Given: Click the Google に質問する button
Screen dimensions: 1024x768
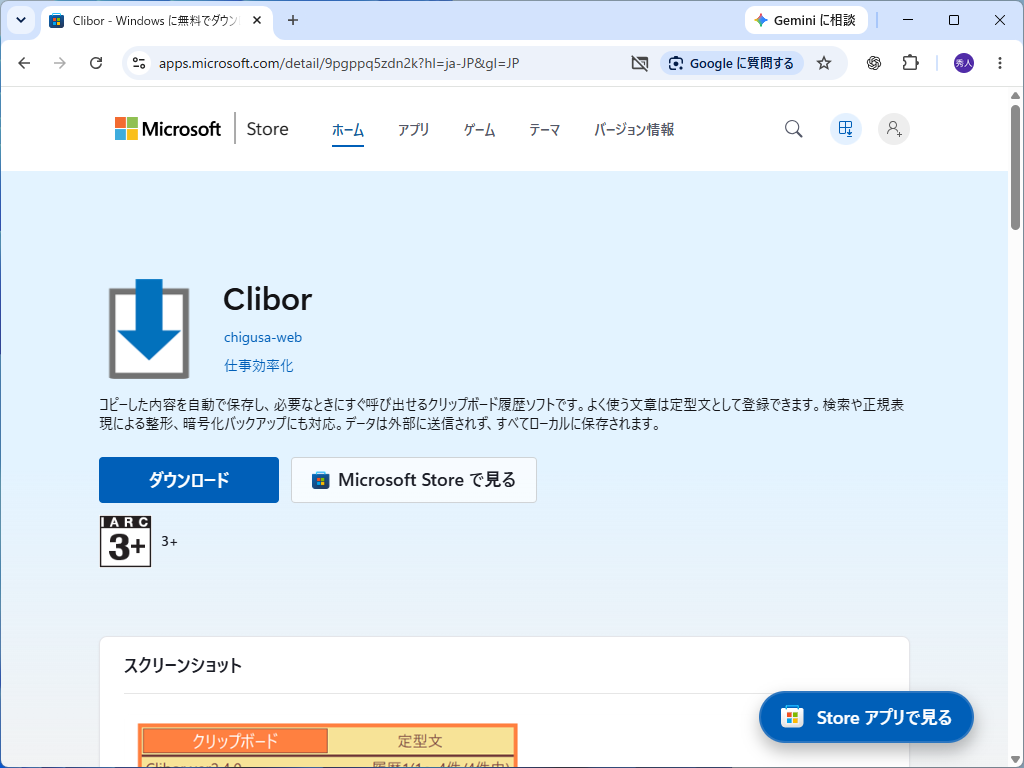Looking at the screenshot, I should pos(732,63).
